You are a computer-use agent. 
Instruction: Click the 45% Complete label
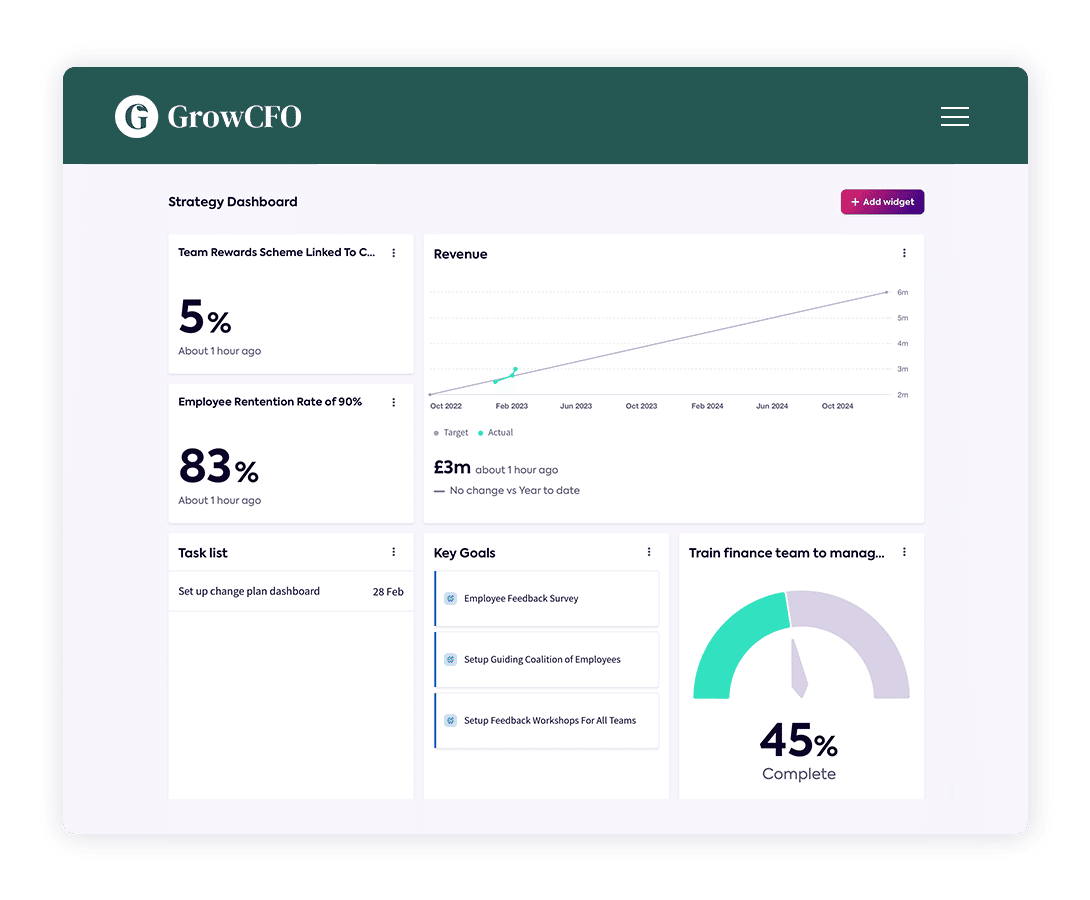[799, 751]
